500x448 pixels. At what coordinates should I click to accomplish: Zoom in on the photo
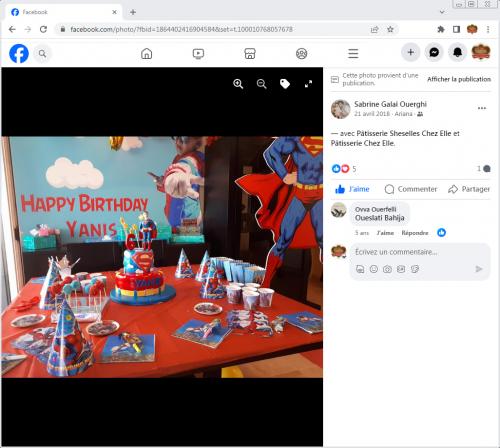238,84
